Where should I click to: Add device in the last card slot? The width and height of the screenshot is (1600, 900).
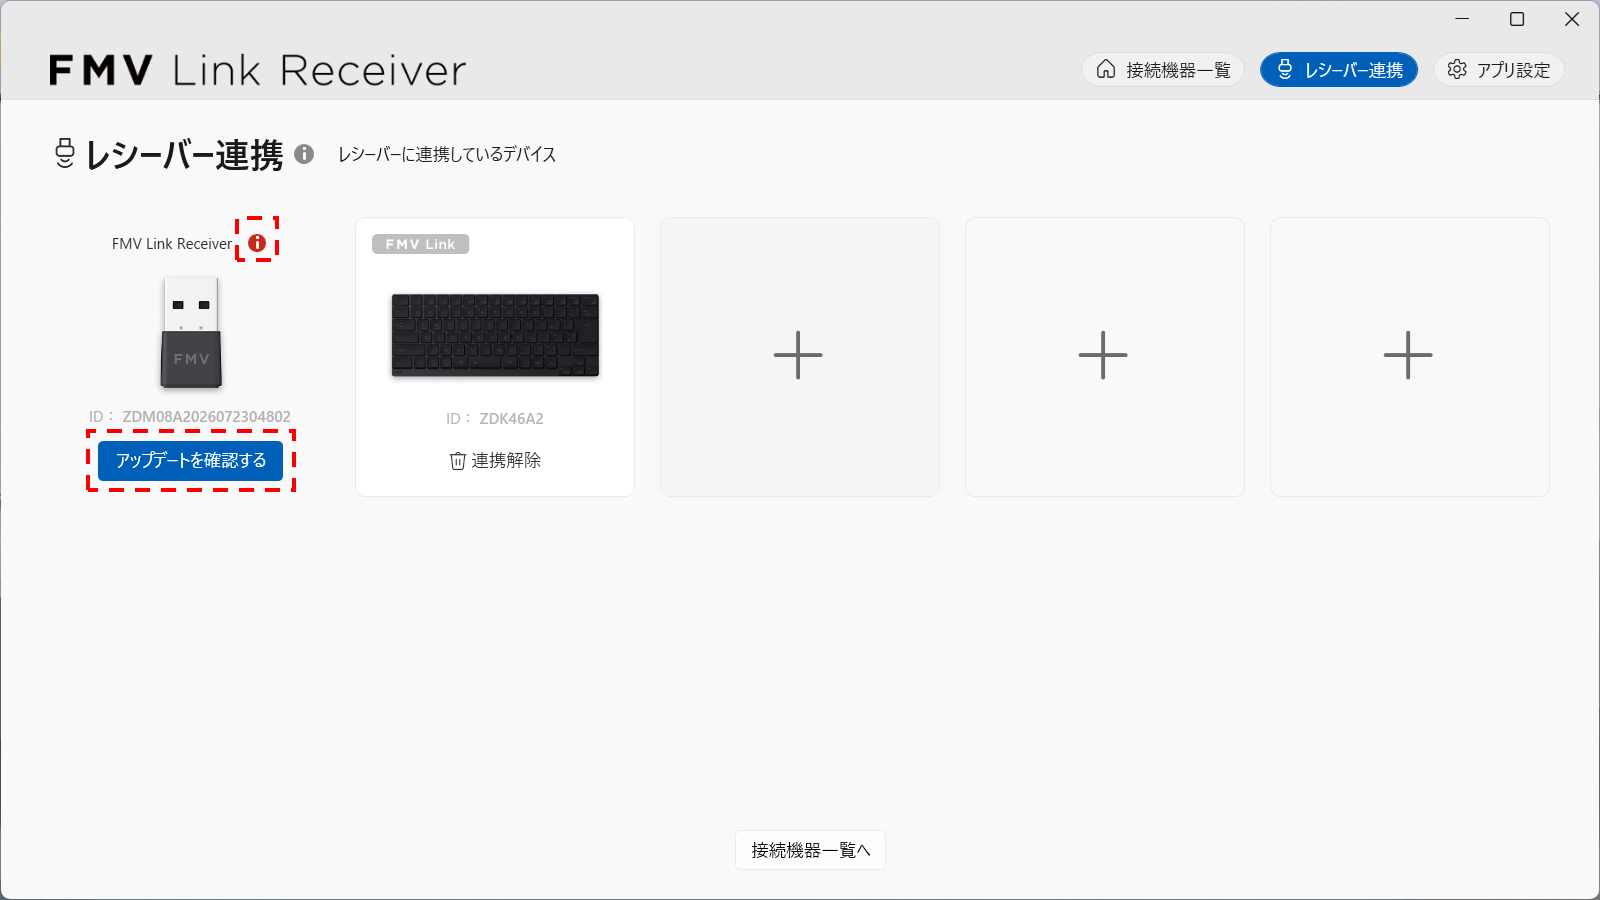coord(1408,355)
